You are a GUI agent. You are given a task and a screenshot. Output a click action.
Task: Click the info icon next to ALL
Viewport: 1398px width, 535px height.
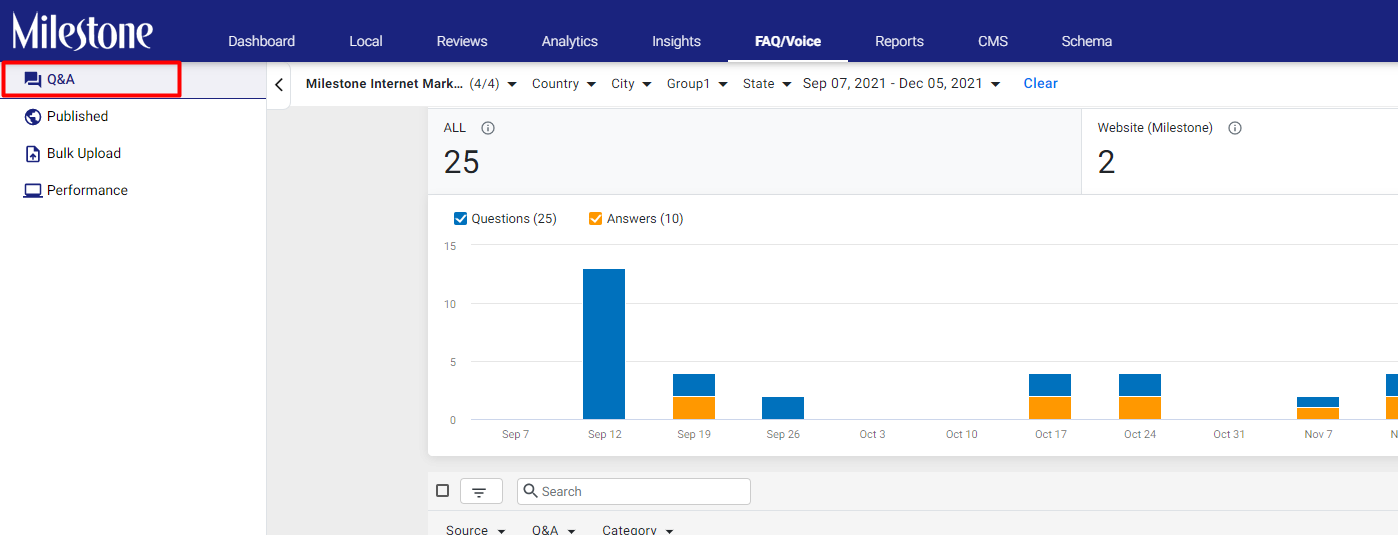pos(488,128)
